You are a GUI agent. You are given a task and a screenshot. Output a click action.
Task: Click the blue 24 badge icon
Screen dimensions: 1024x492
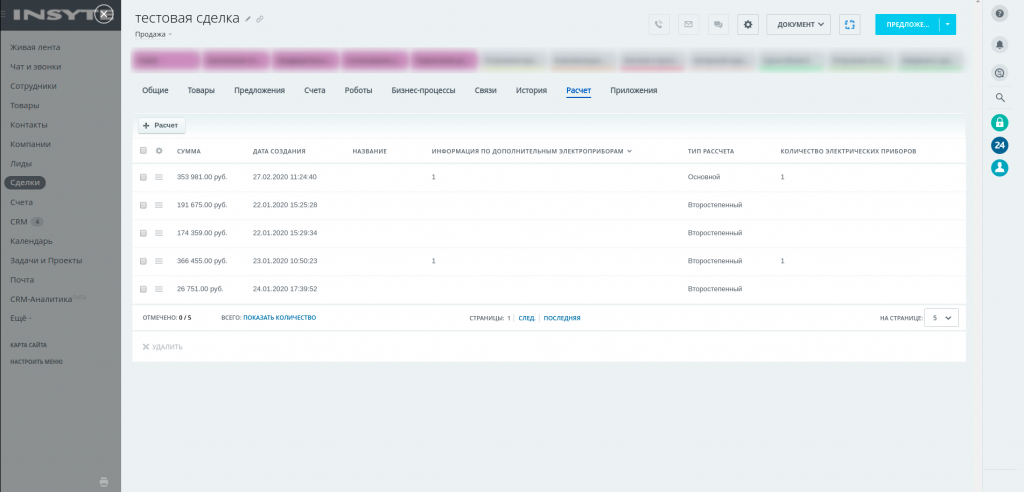tap(999, 145)
